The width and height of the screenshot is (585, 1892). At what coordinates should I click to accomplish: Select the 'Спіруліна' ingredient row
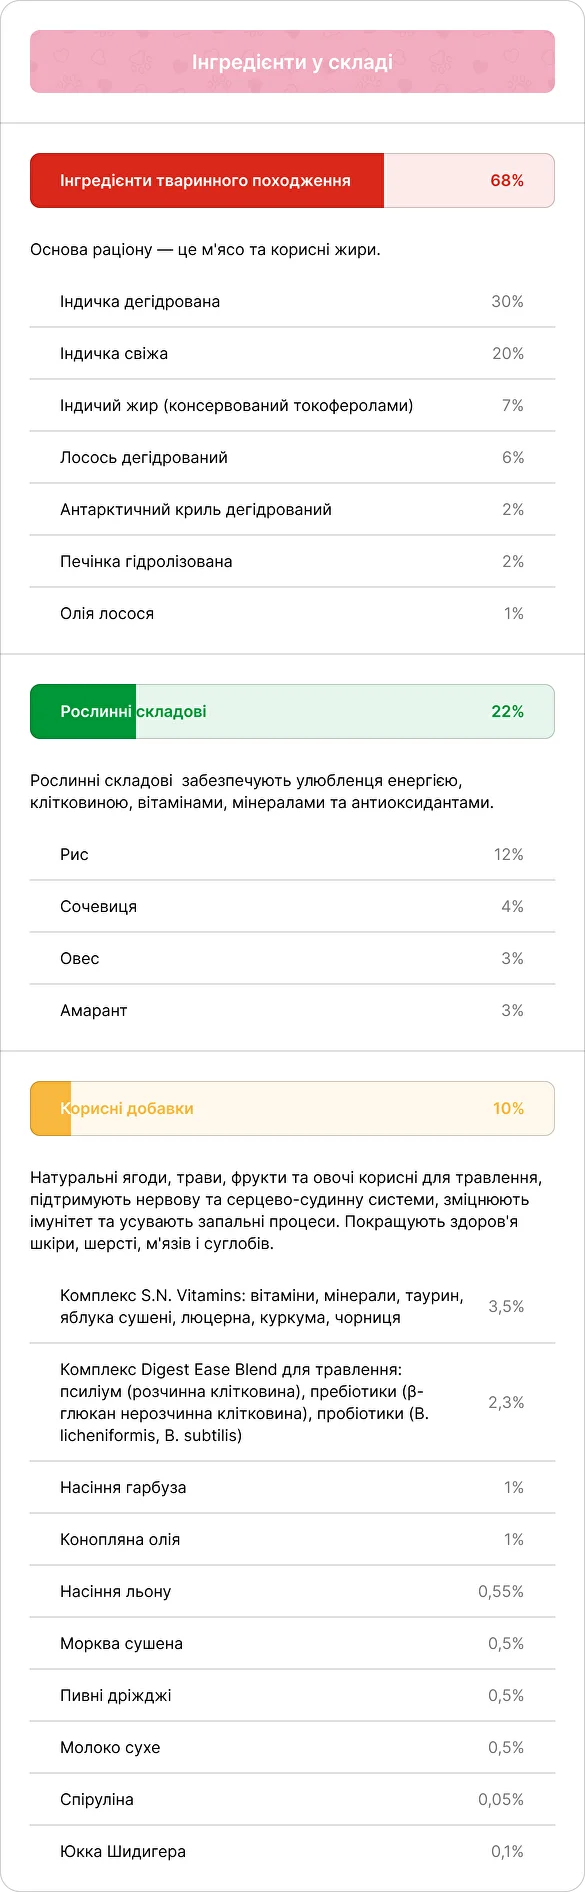point(292,1800)
